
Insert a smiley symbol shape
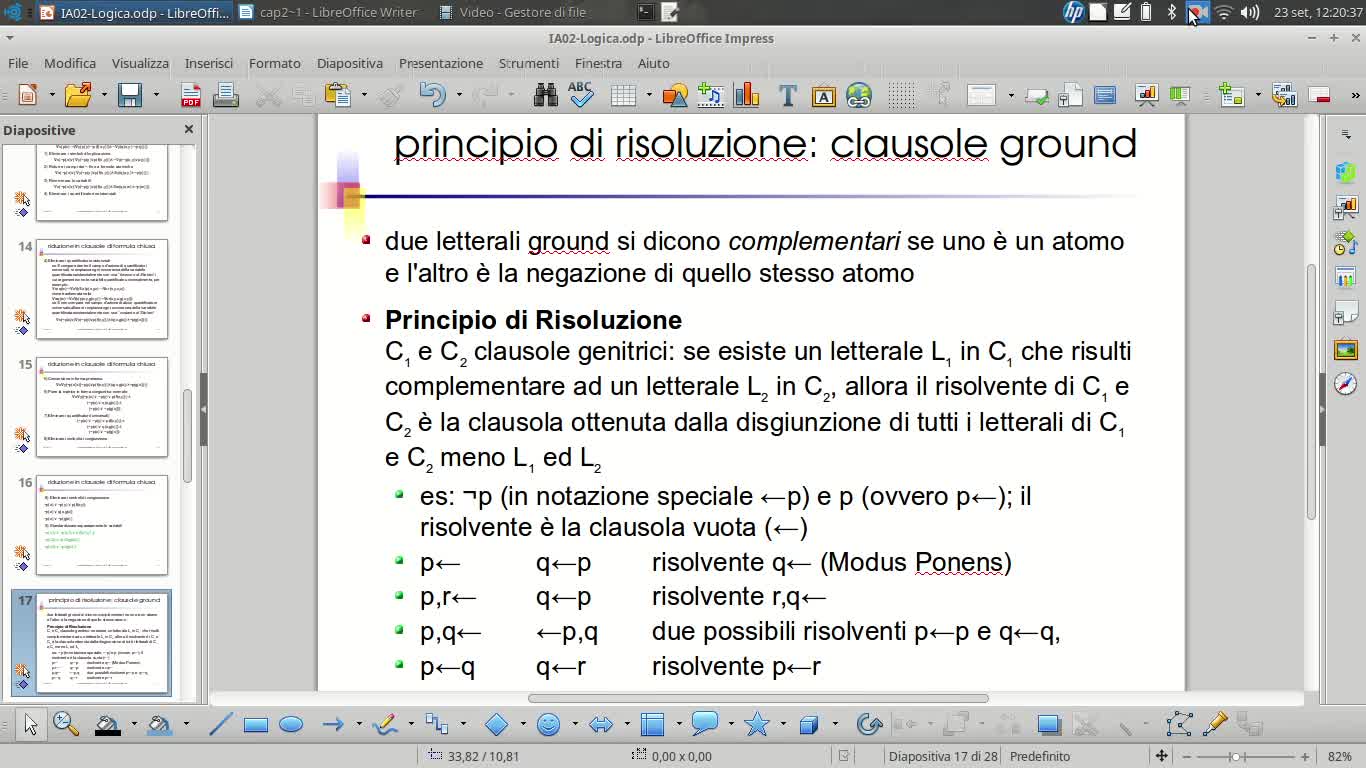coord(548,724)
